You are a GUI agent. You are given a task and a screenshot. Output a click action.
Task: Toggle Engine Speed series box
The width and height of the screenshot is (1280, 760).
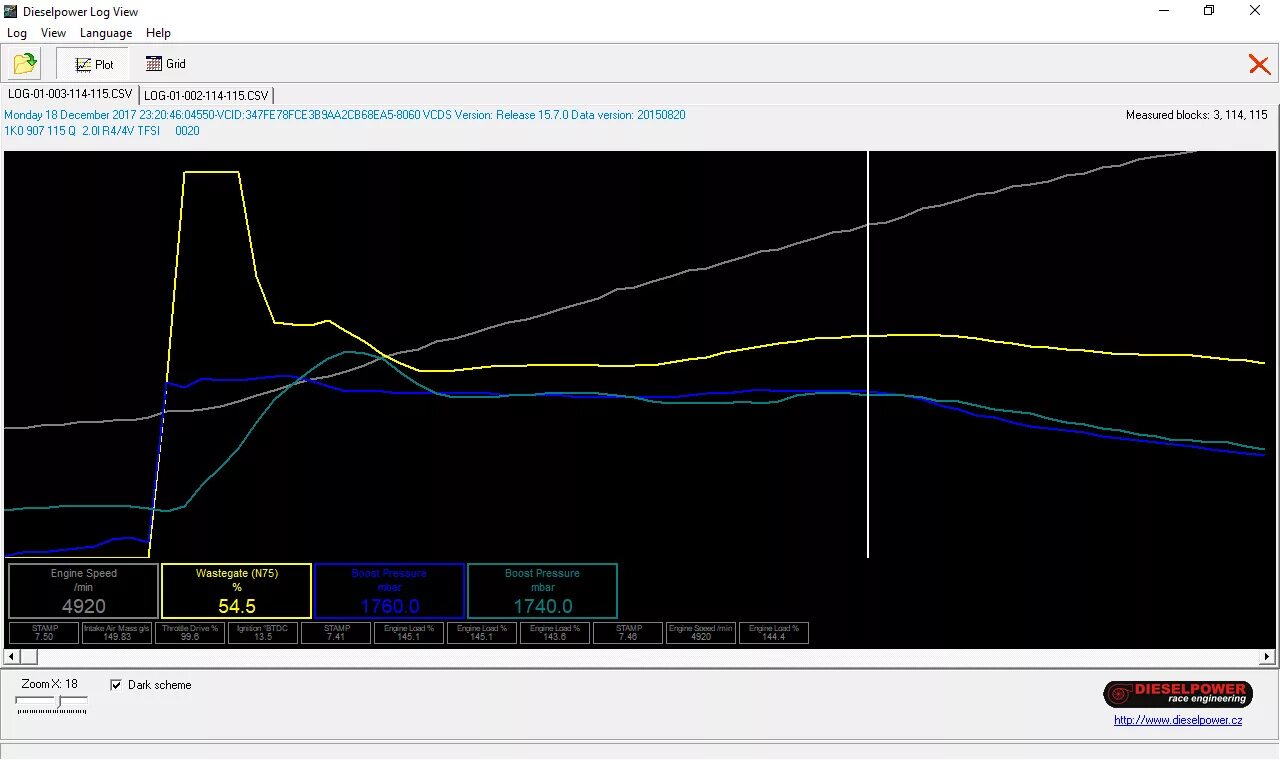point(84,591)
